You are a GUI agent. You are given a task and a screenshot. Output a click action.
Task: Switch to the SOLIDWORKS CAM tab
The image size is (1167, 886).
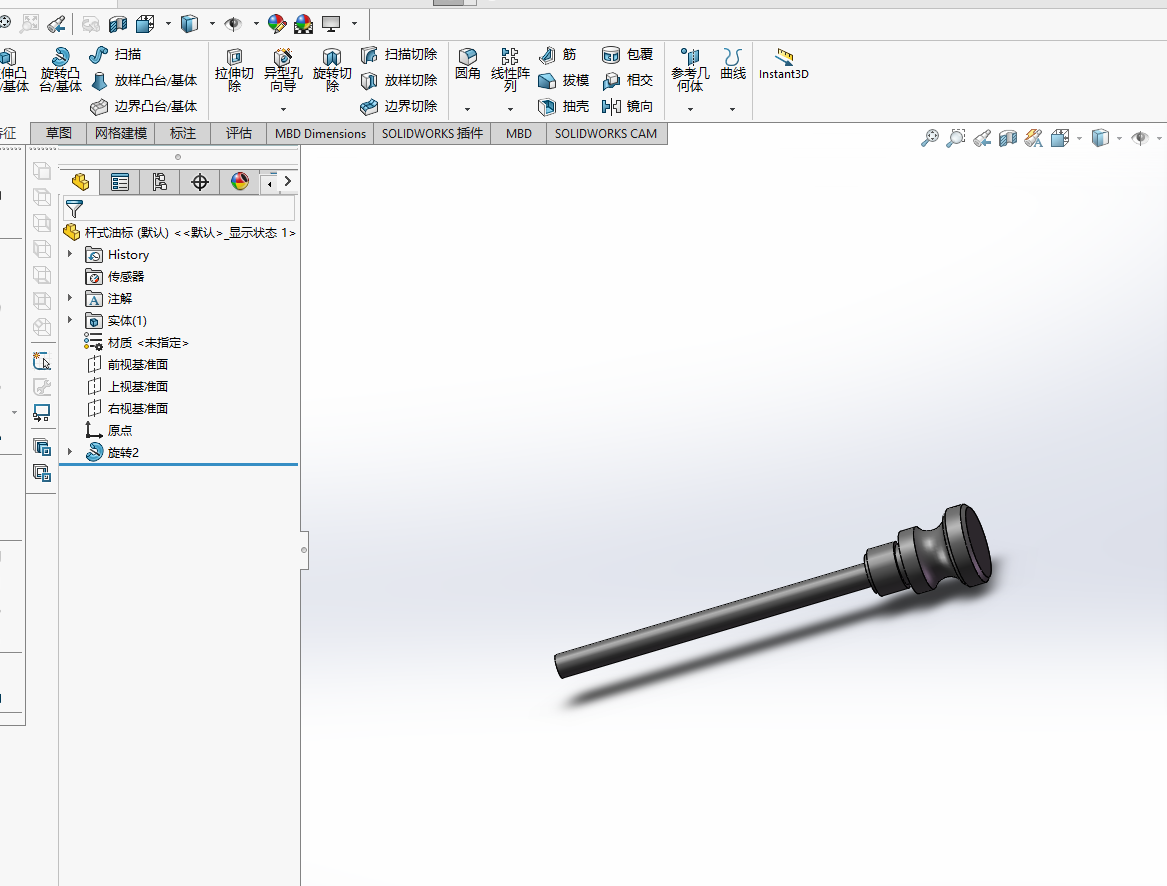pyautogui.click(x=606, y=133)
